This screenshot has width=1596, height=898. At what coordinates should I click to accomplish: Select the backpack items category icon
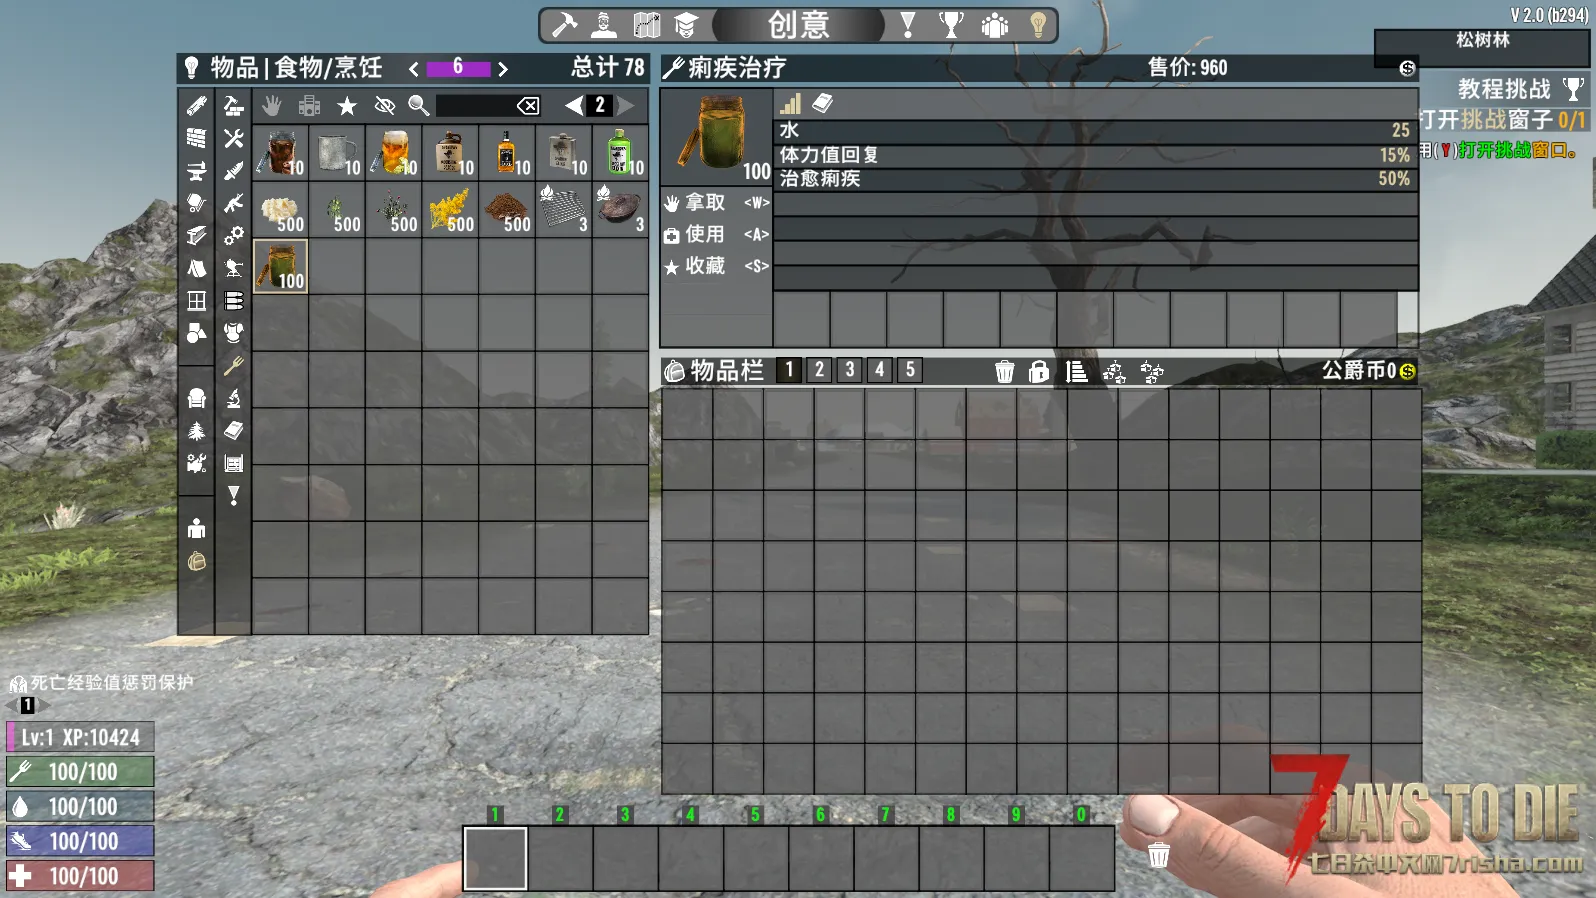[197, 561]
